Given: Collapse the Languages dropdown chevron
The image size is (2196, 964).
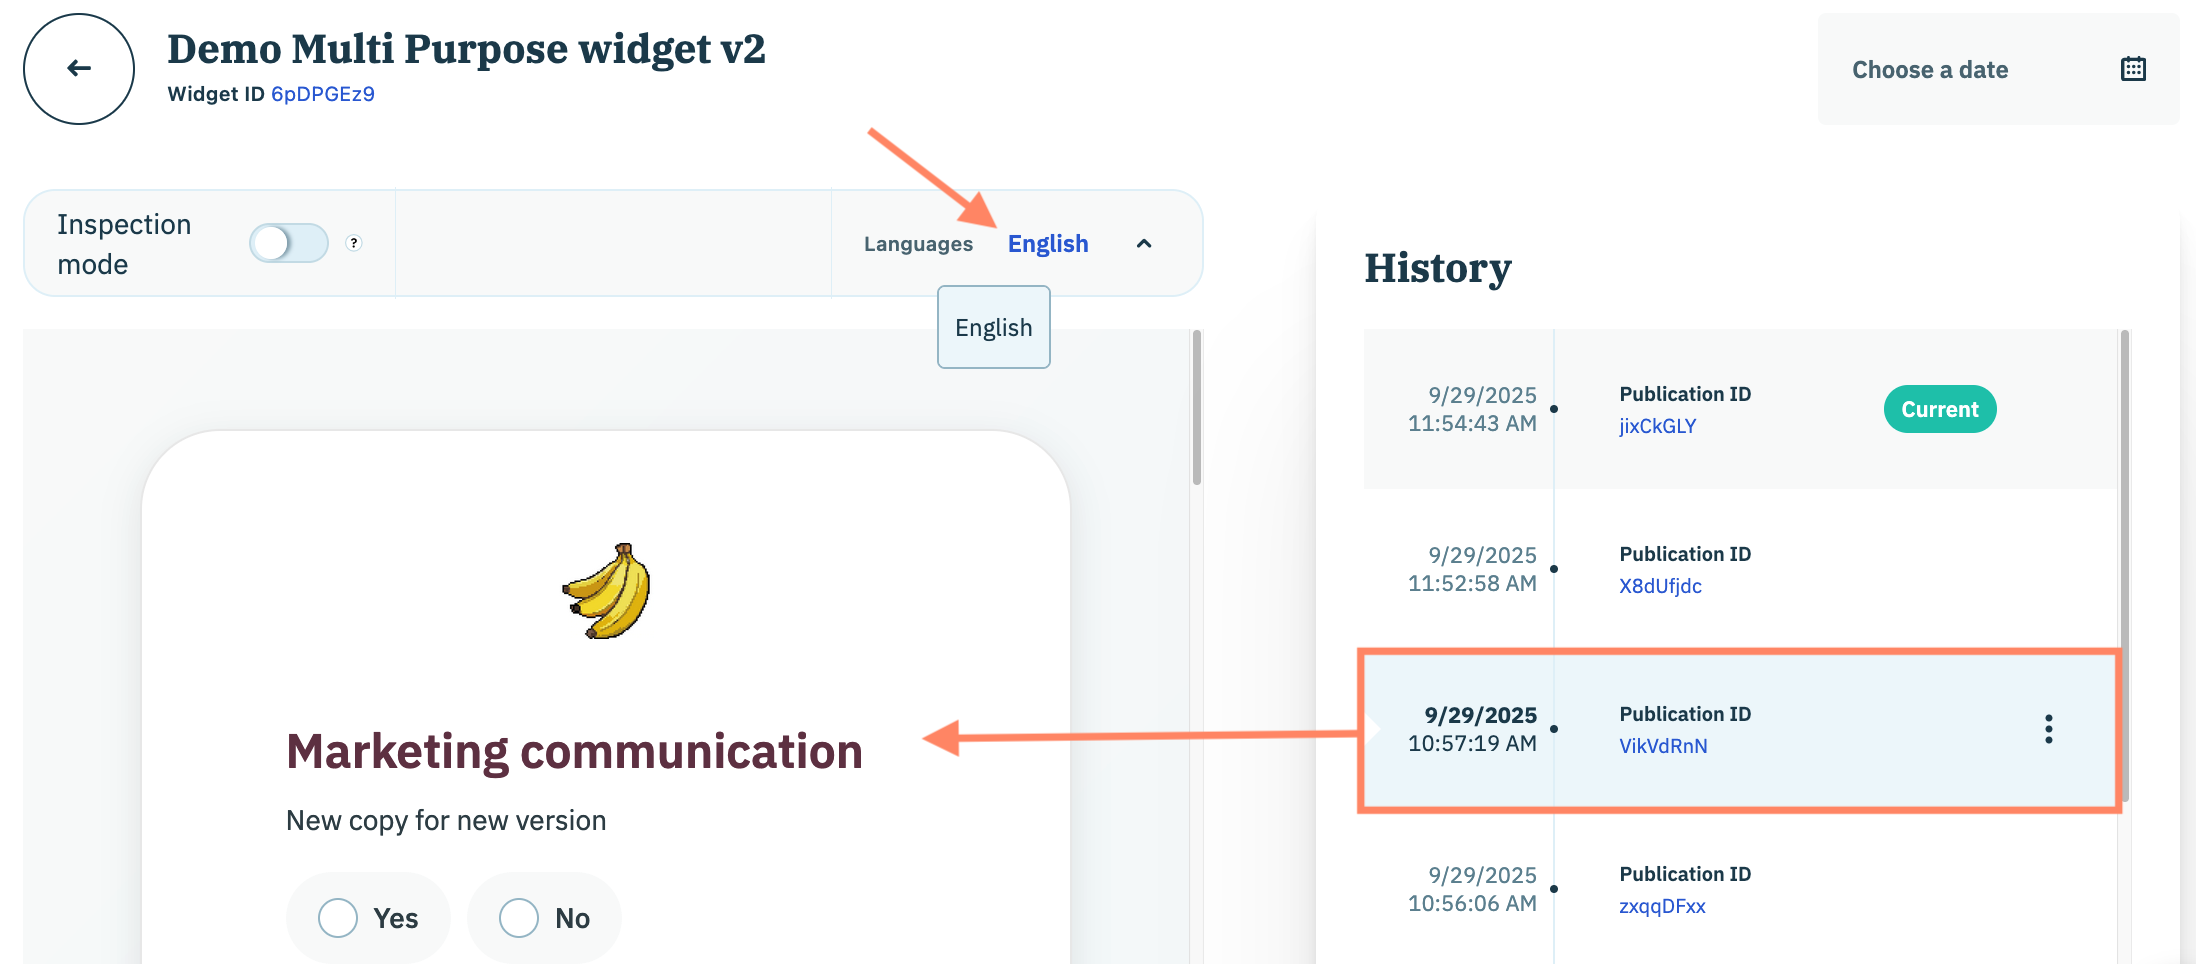Looking at the screenshot, I should click(1144, 243).
